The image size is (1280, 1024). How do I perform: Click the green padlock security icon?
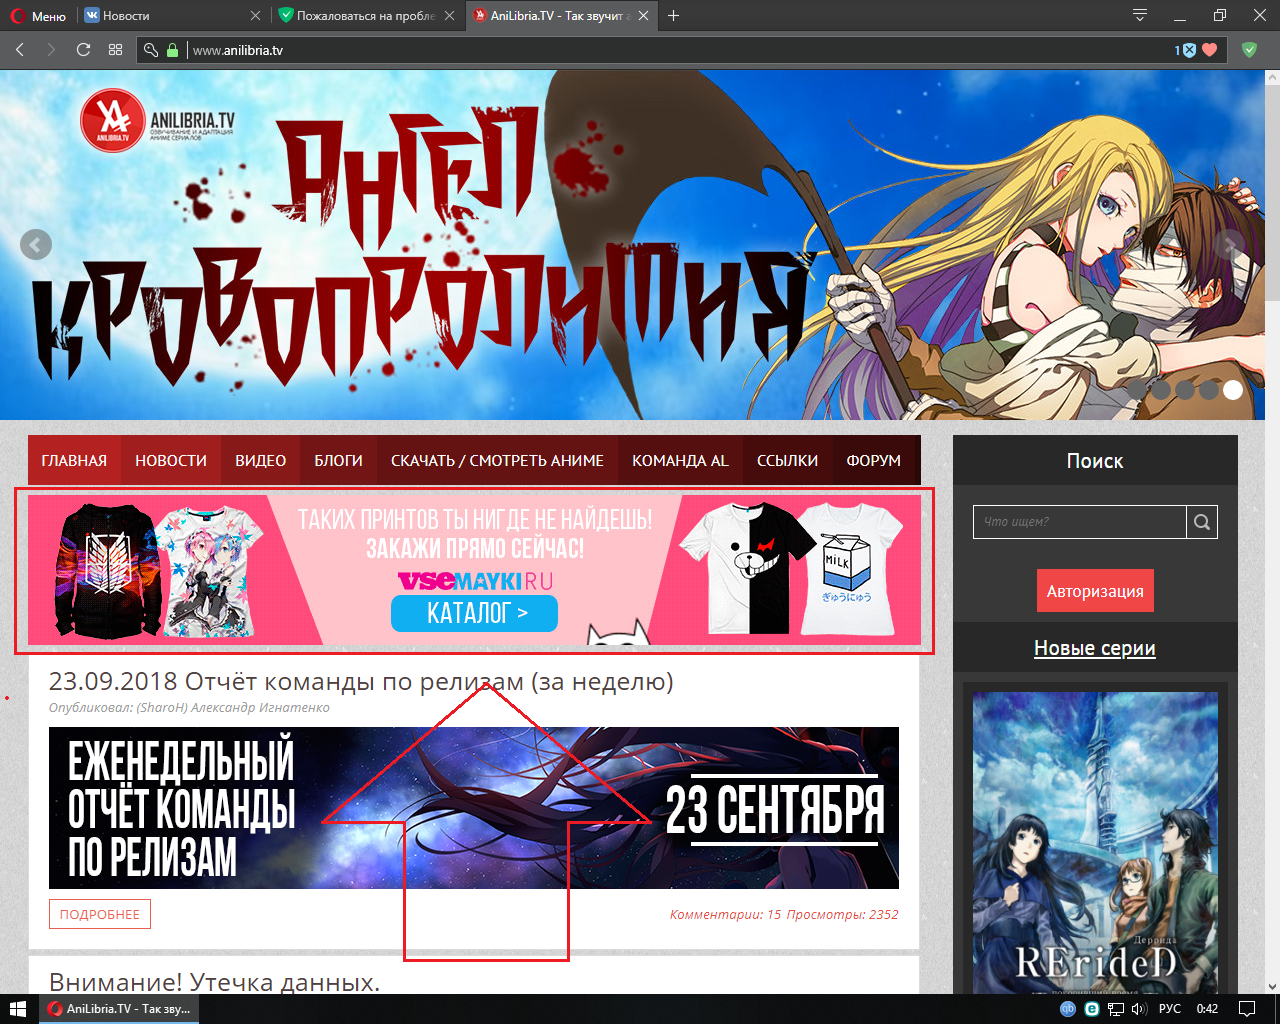click(x=171, y=48)
